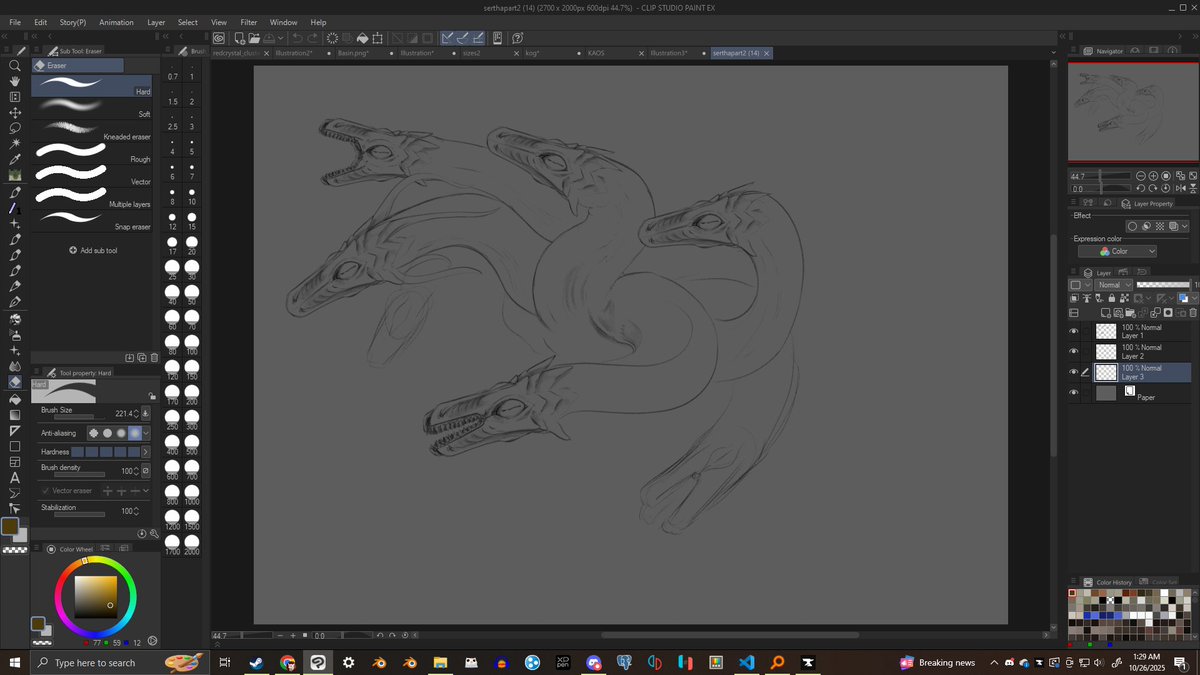The height and width of the screenshot is (675, 1200).
Task: Choose the Multiple layers eraser sub tool
Action: 92,196
